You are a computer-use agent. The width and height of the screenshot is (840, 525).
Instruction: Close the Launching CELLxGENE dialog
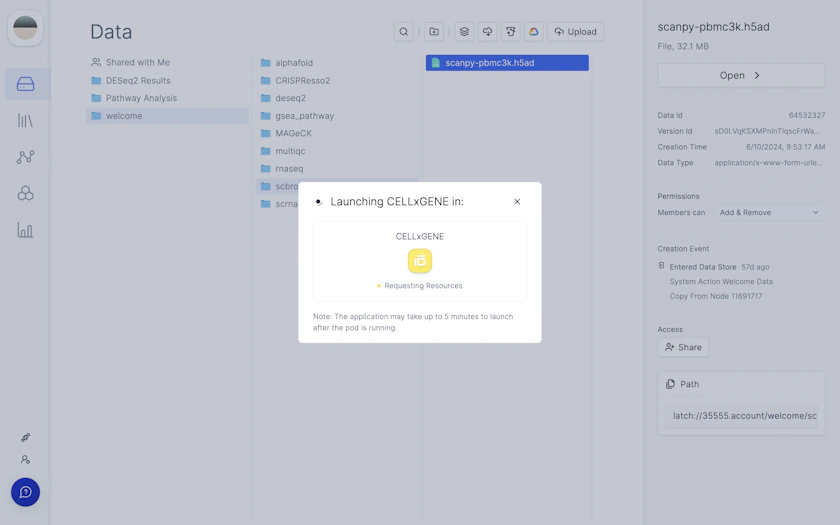coord(517,201)
